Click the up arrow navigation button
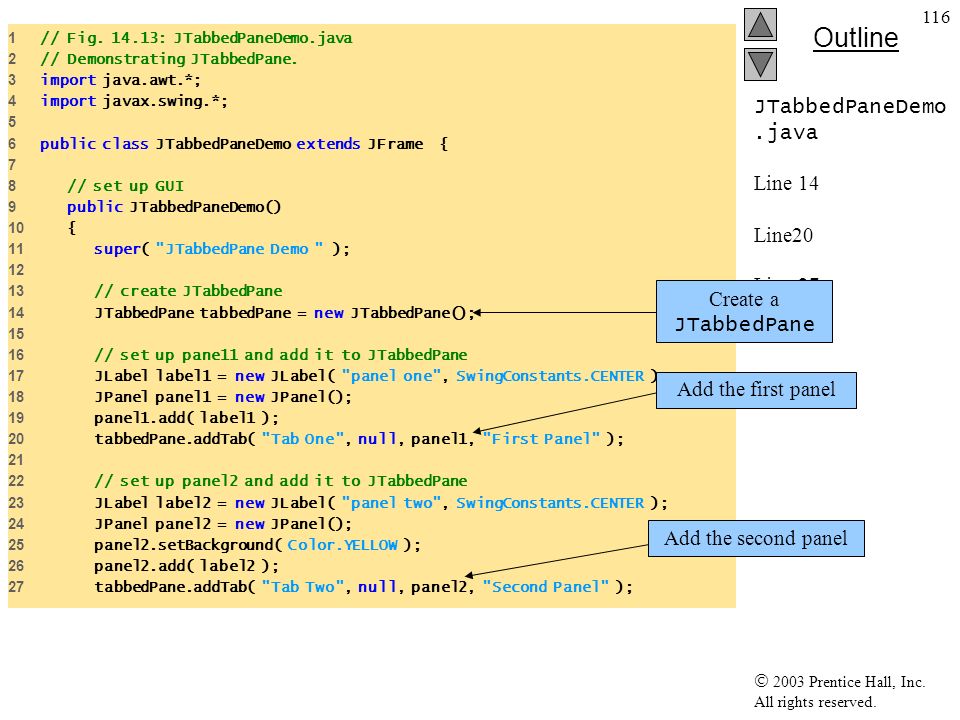This screenshot has height=720, width=960. click(760, 24)
